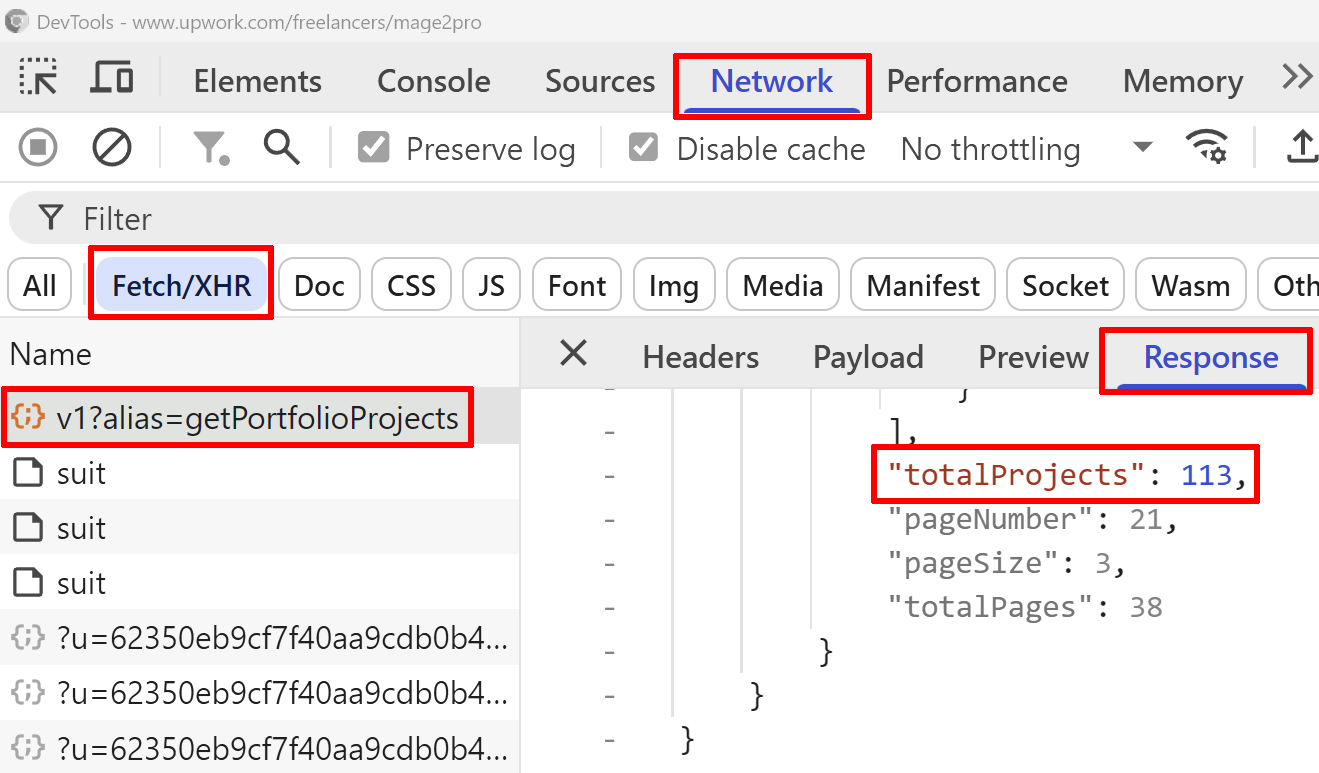Toggle the device toolbar icon
1319x773 pixels.
click(111, 79)
